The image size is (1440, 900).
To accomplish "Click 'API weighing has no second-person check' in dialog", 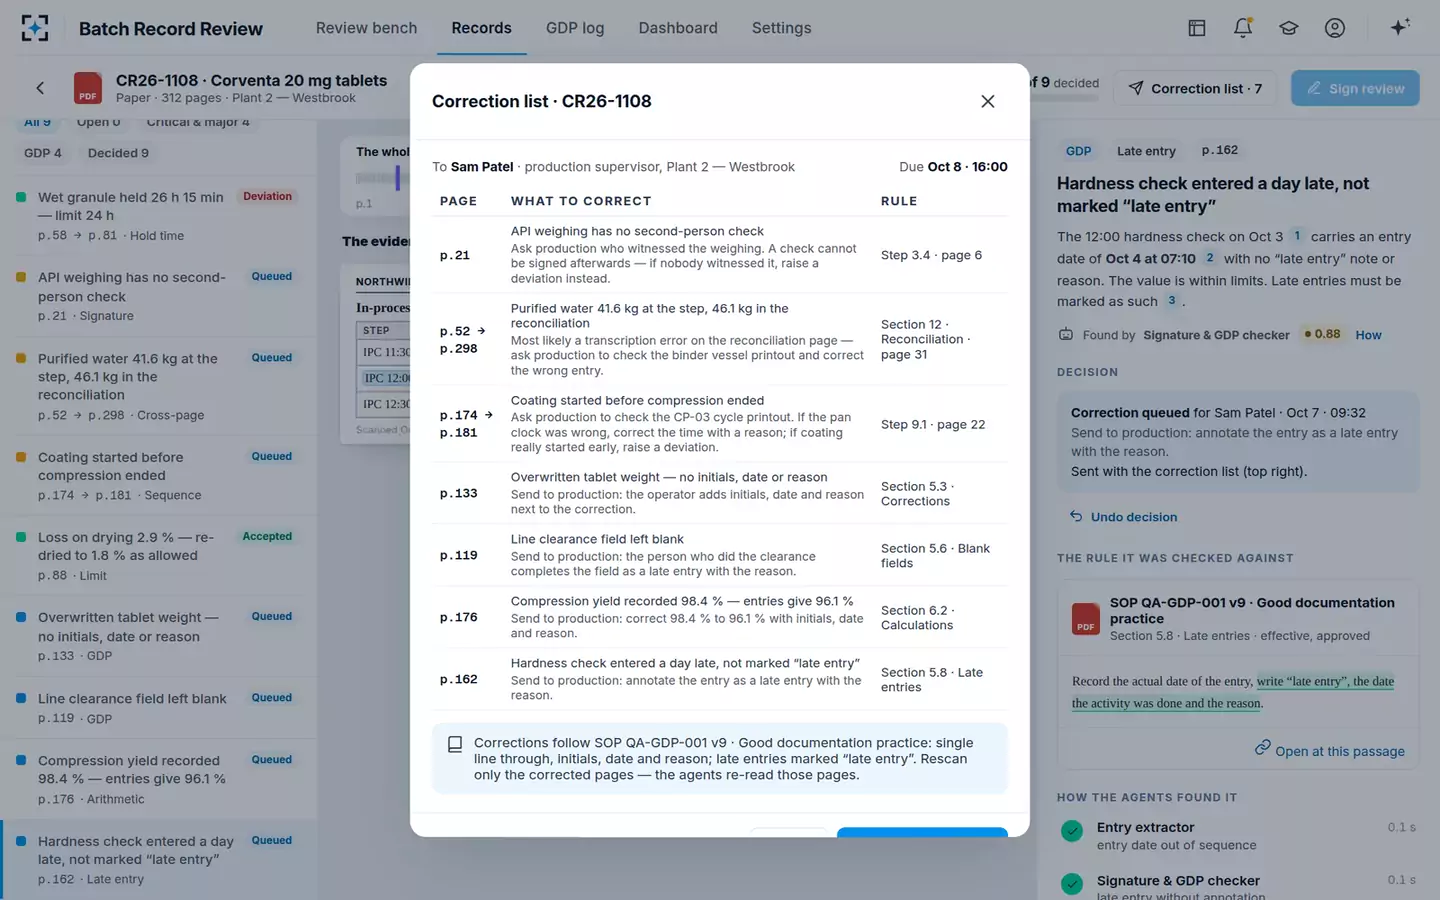I will coord(637,231).
